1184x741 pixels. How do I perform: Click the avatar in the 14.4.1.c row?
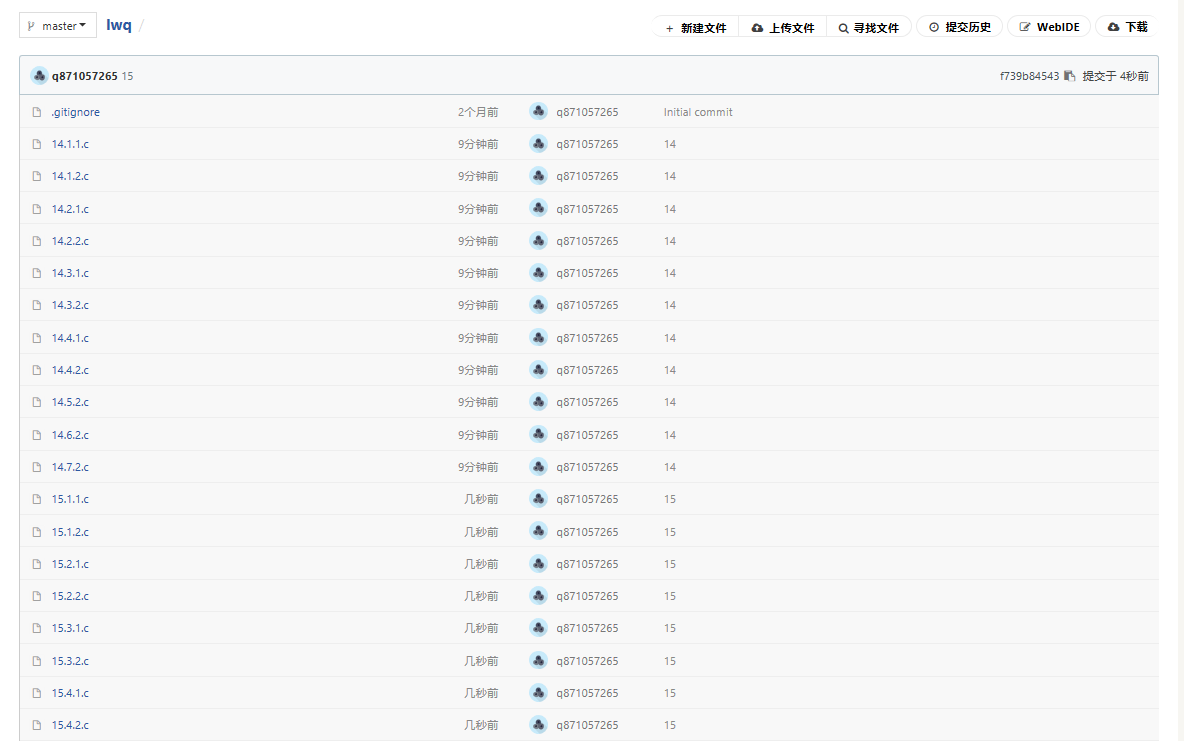coord(538,337)
